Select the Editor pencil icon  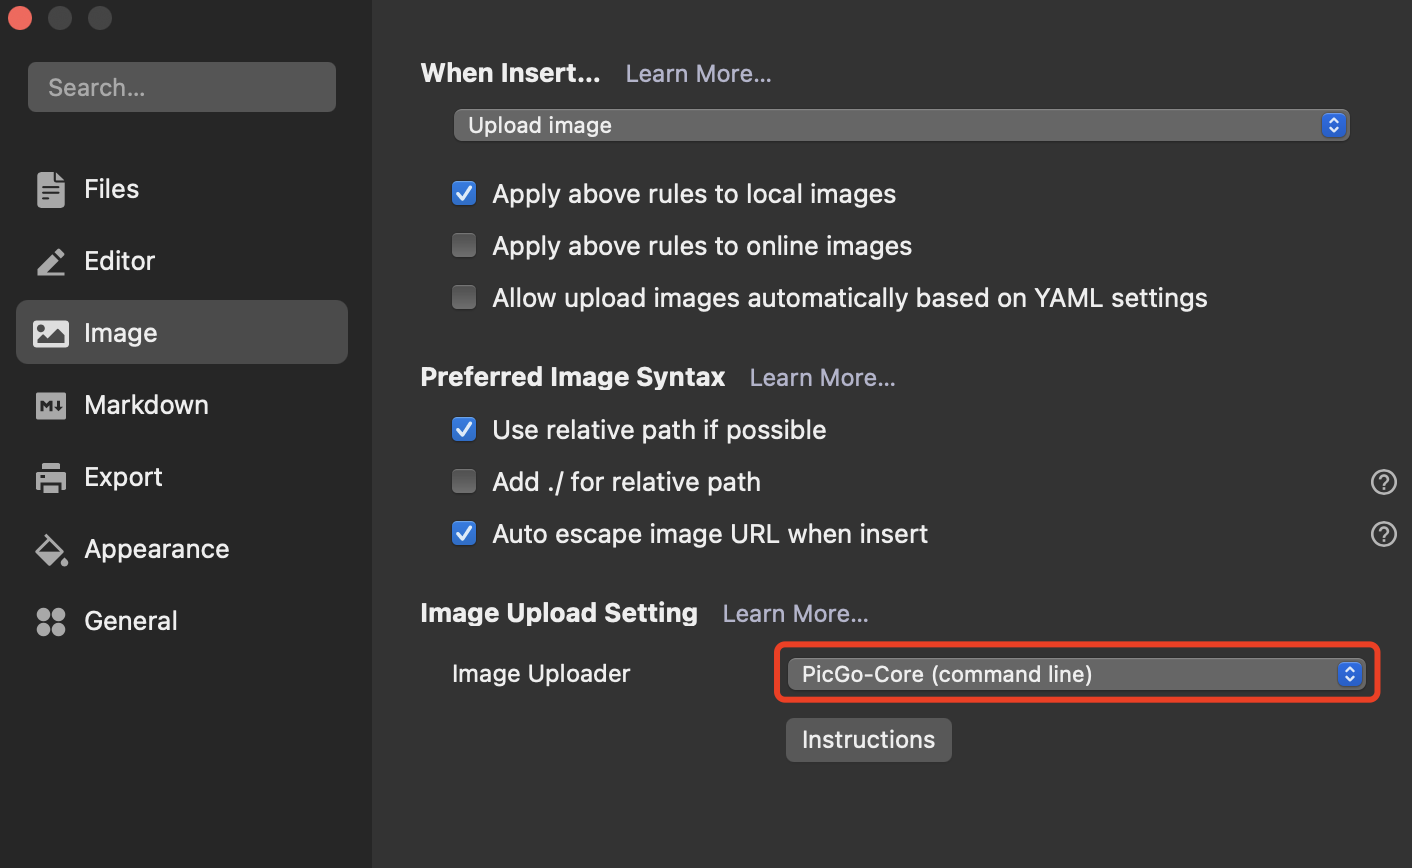point(50,261)
